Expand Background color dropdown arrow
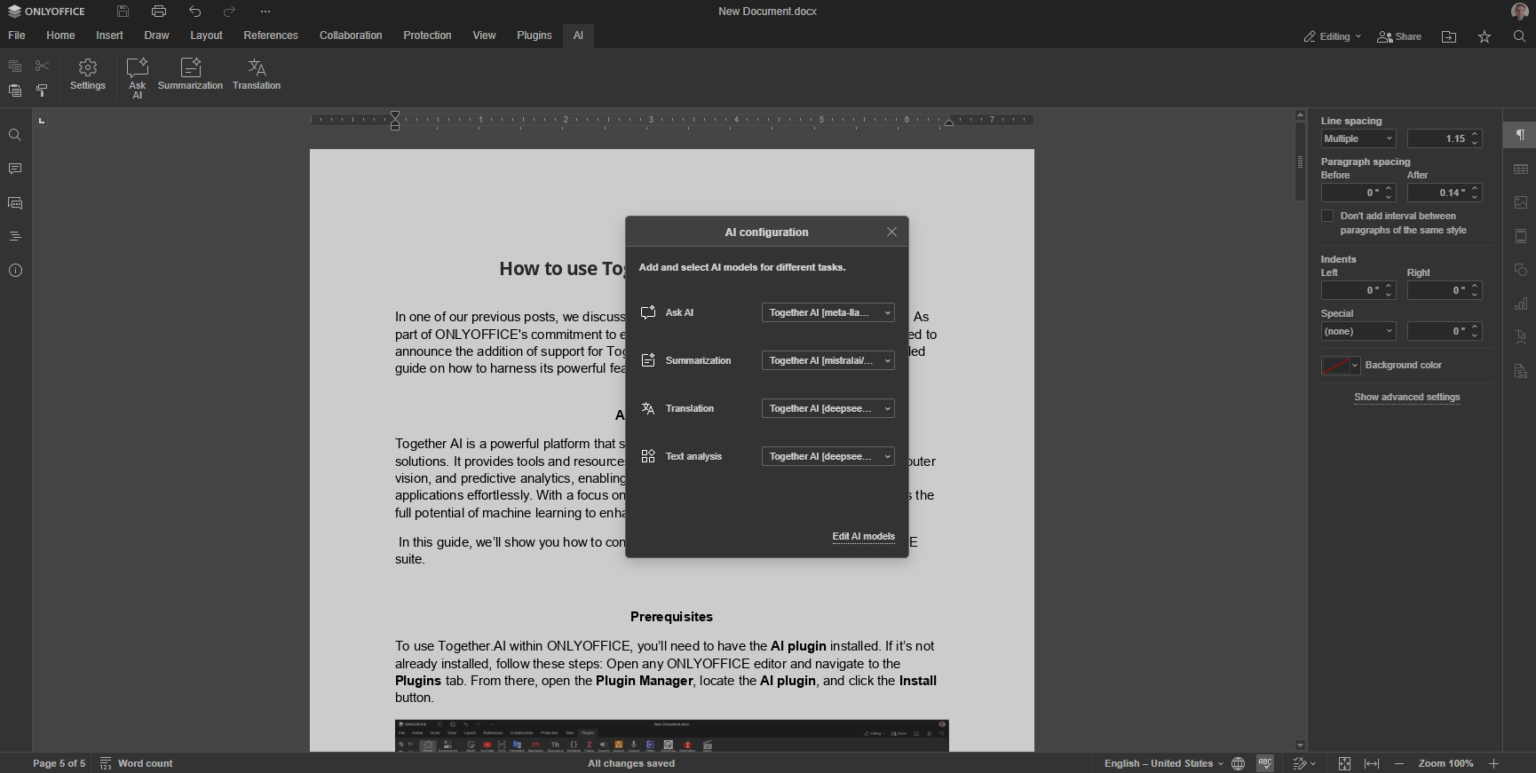 [x=1355, y=365]
